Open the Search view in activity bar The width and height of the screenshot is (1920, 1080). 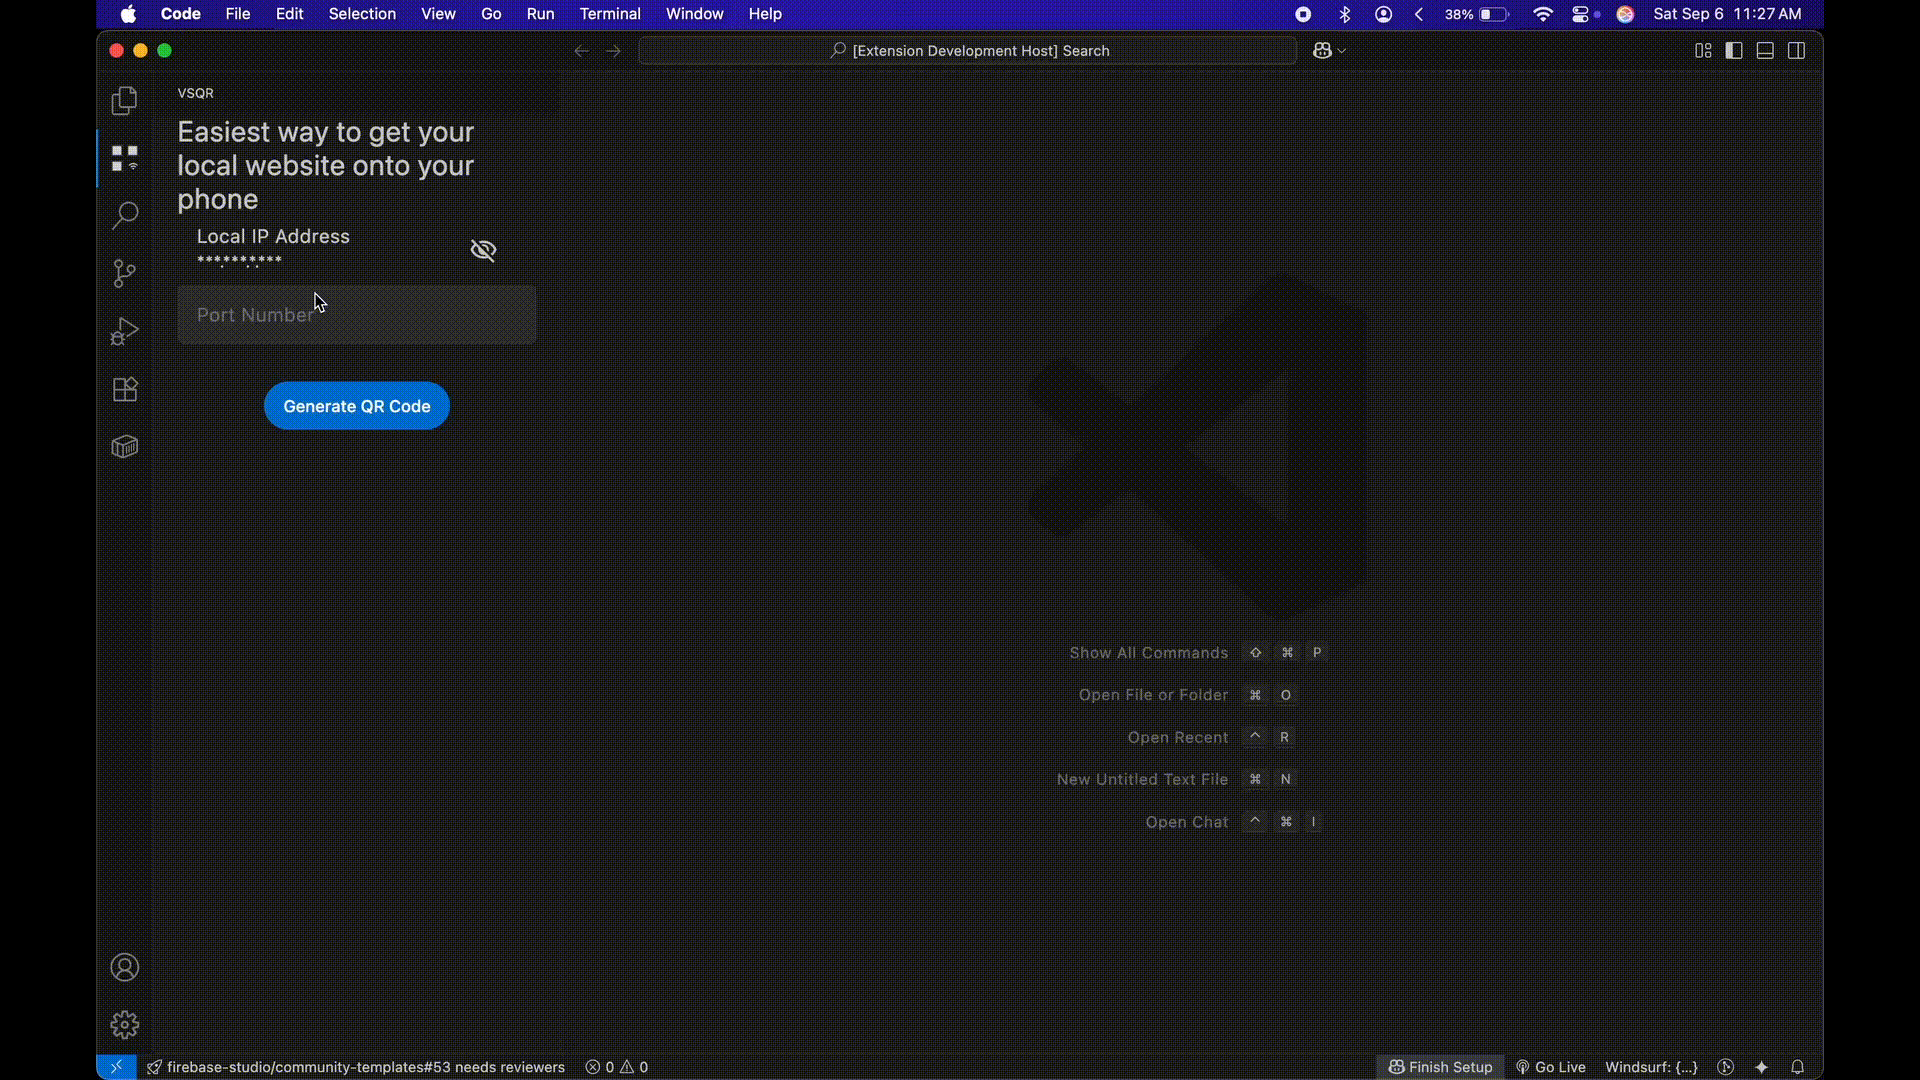point(124,215)
